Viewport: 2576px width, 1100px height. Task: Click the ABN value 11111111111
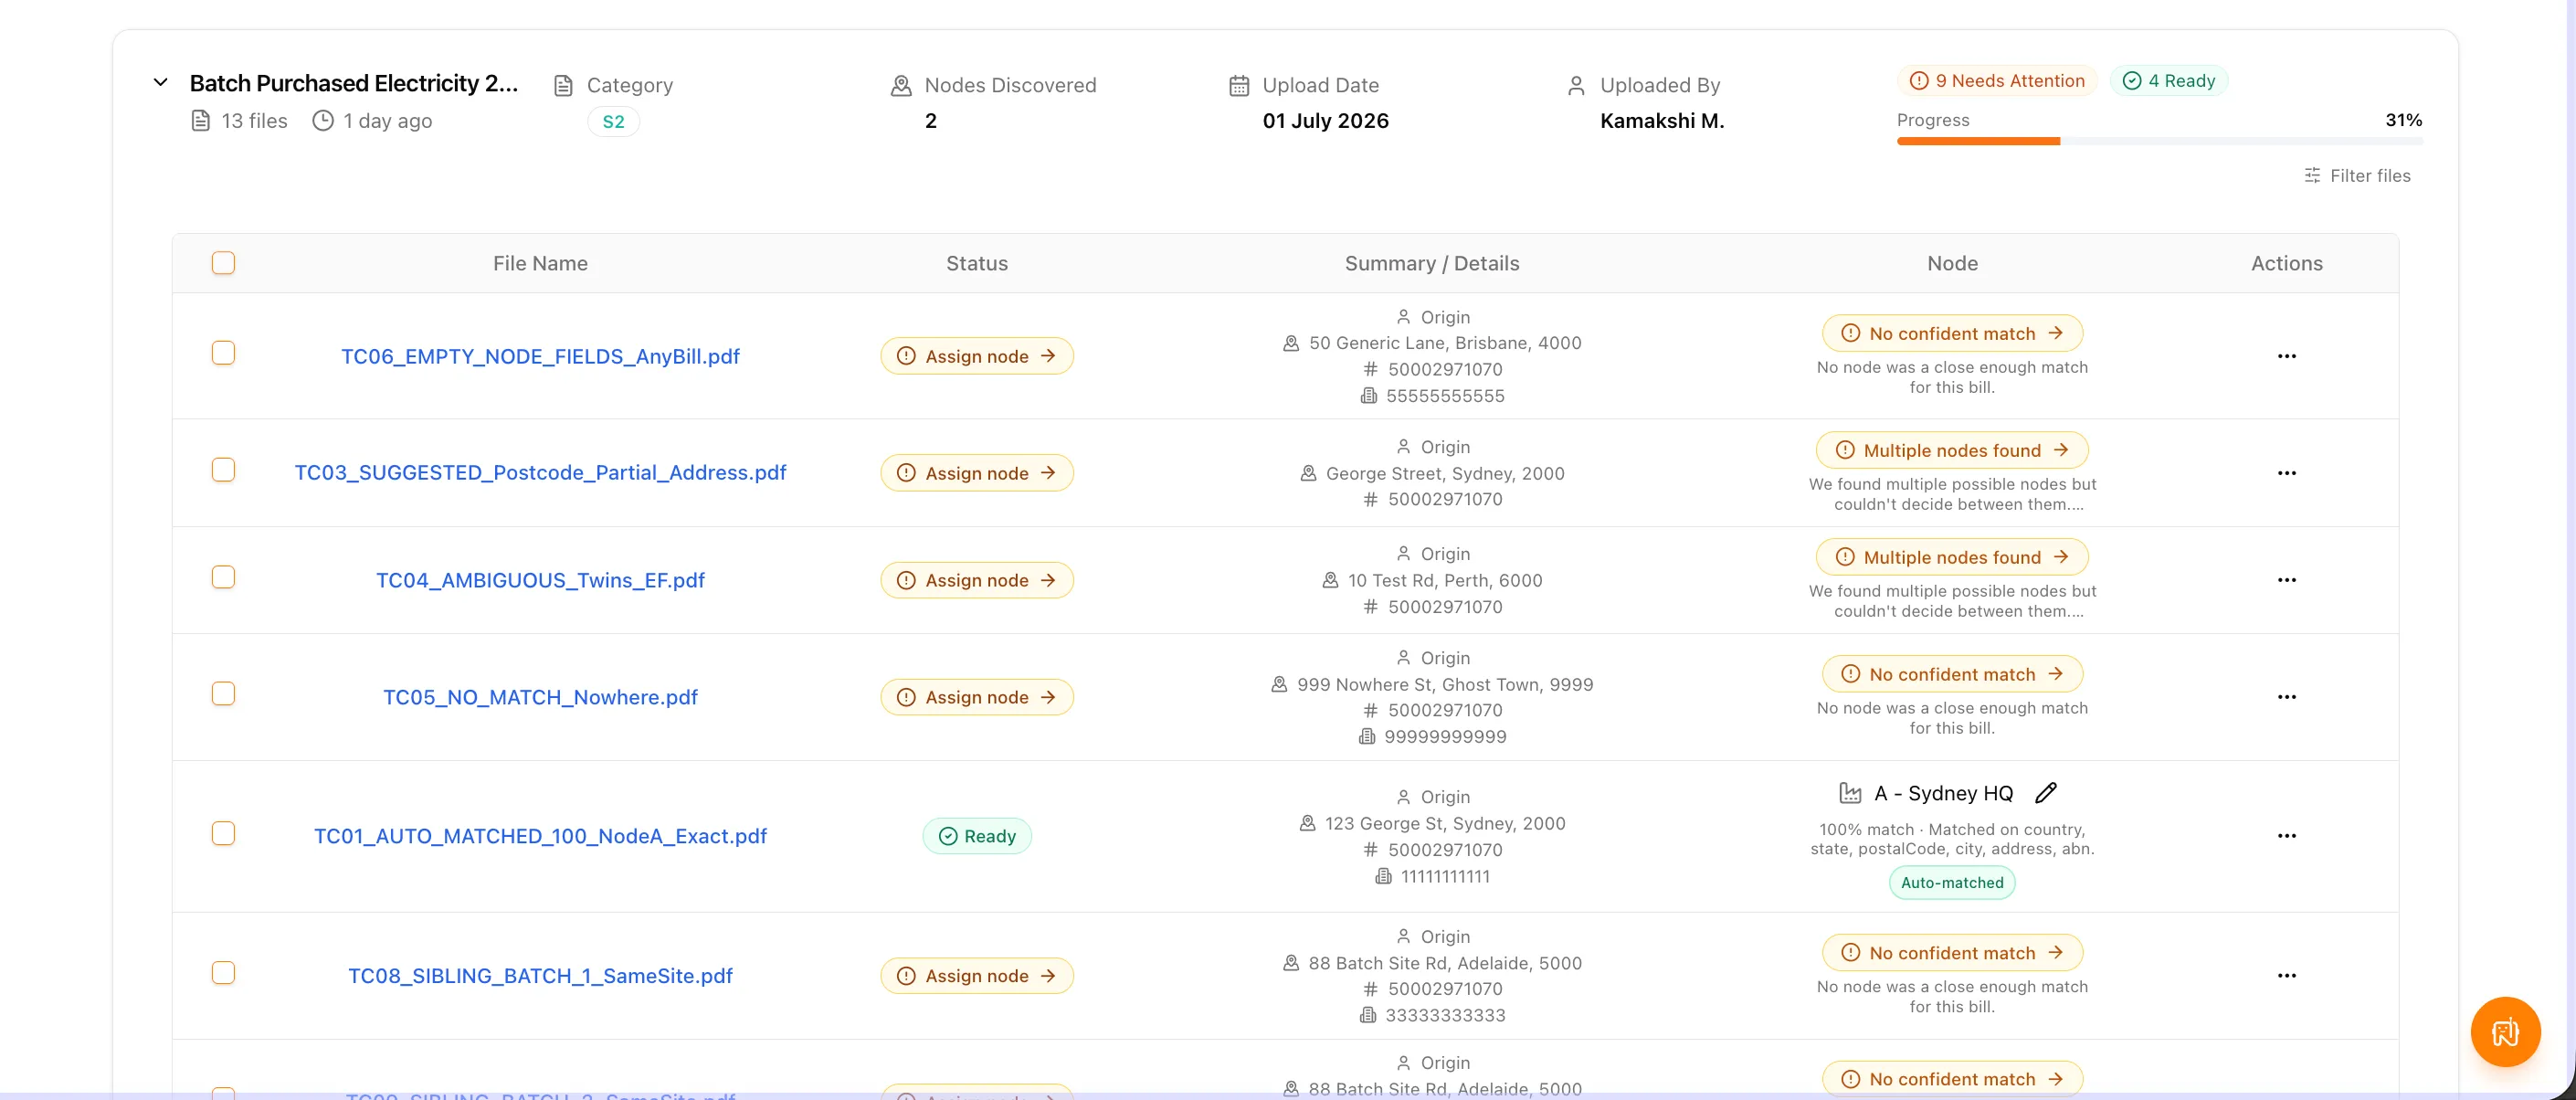[1445, 877]
